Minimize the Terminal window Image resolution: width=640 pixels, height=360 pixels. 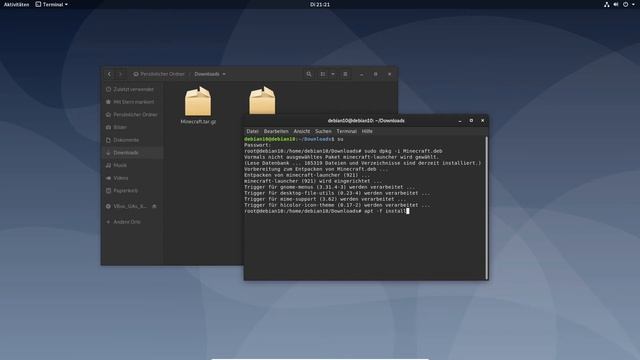tap(460, 121)
